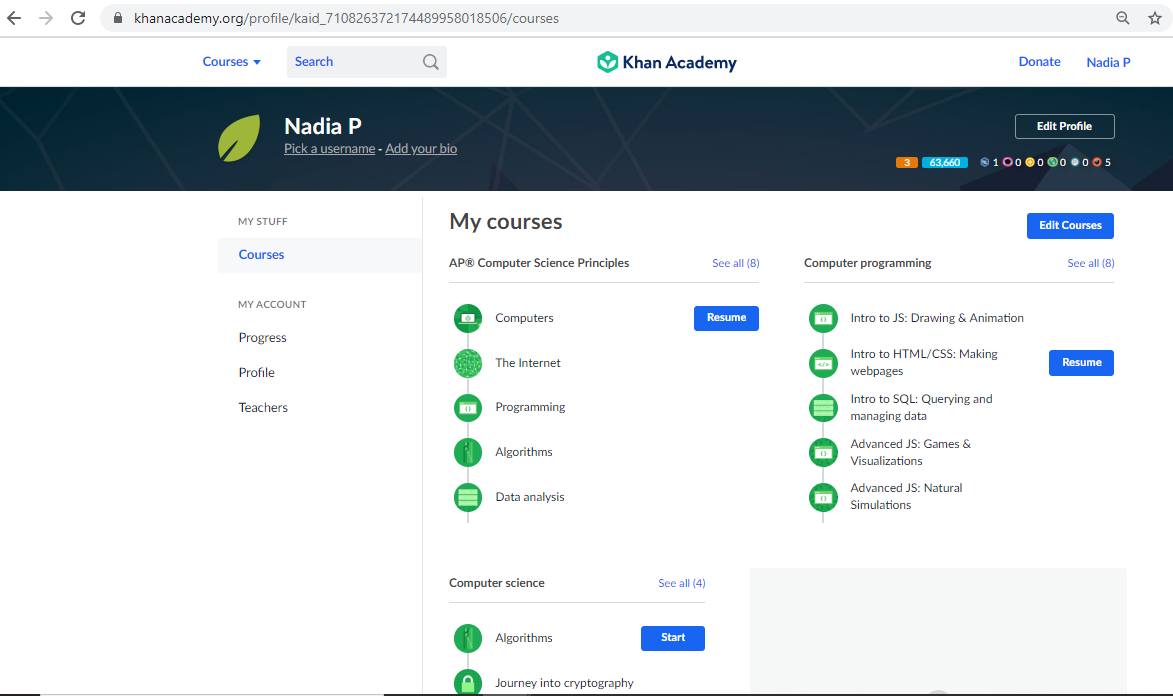Click the browser forward arrow
The width and height of the screenshot is (1173, 696).
pyautogui.click(x=46, y=18)
